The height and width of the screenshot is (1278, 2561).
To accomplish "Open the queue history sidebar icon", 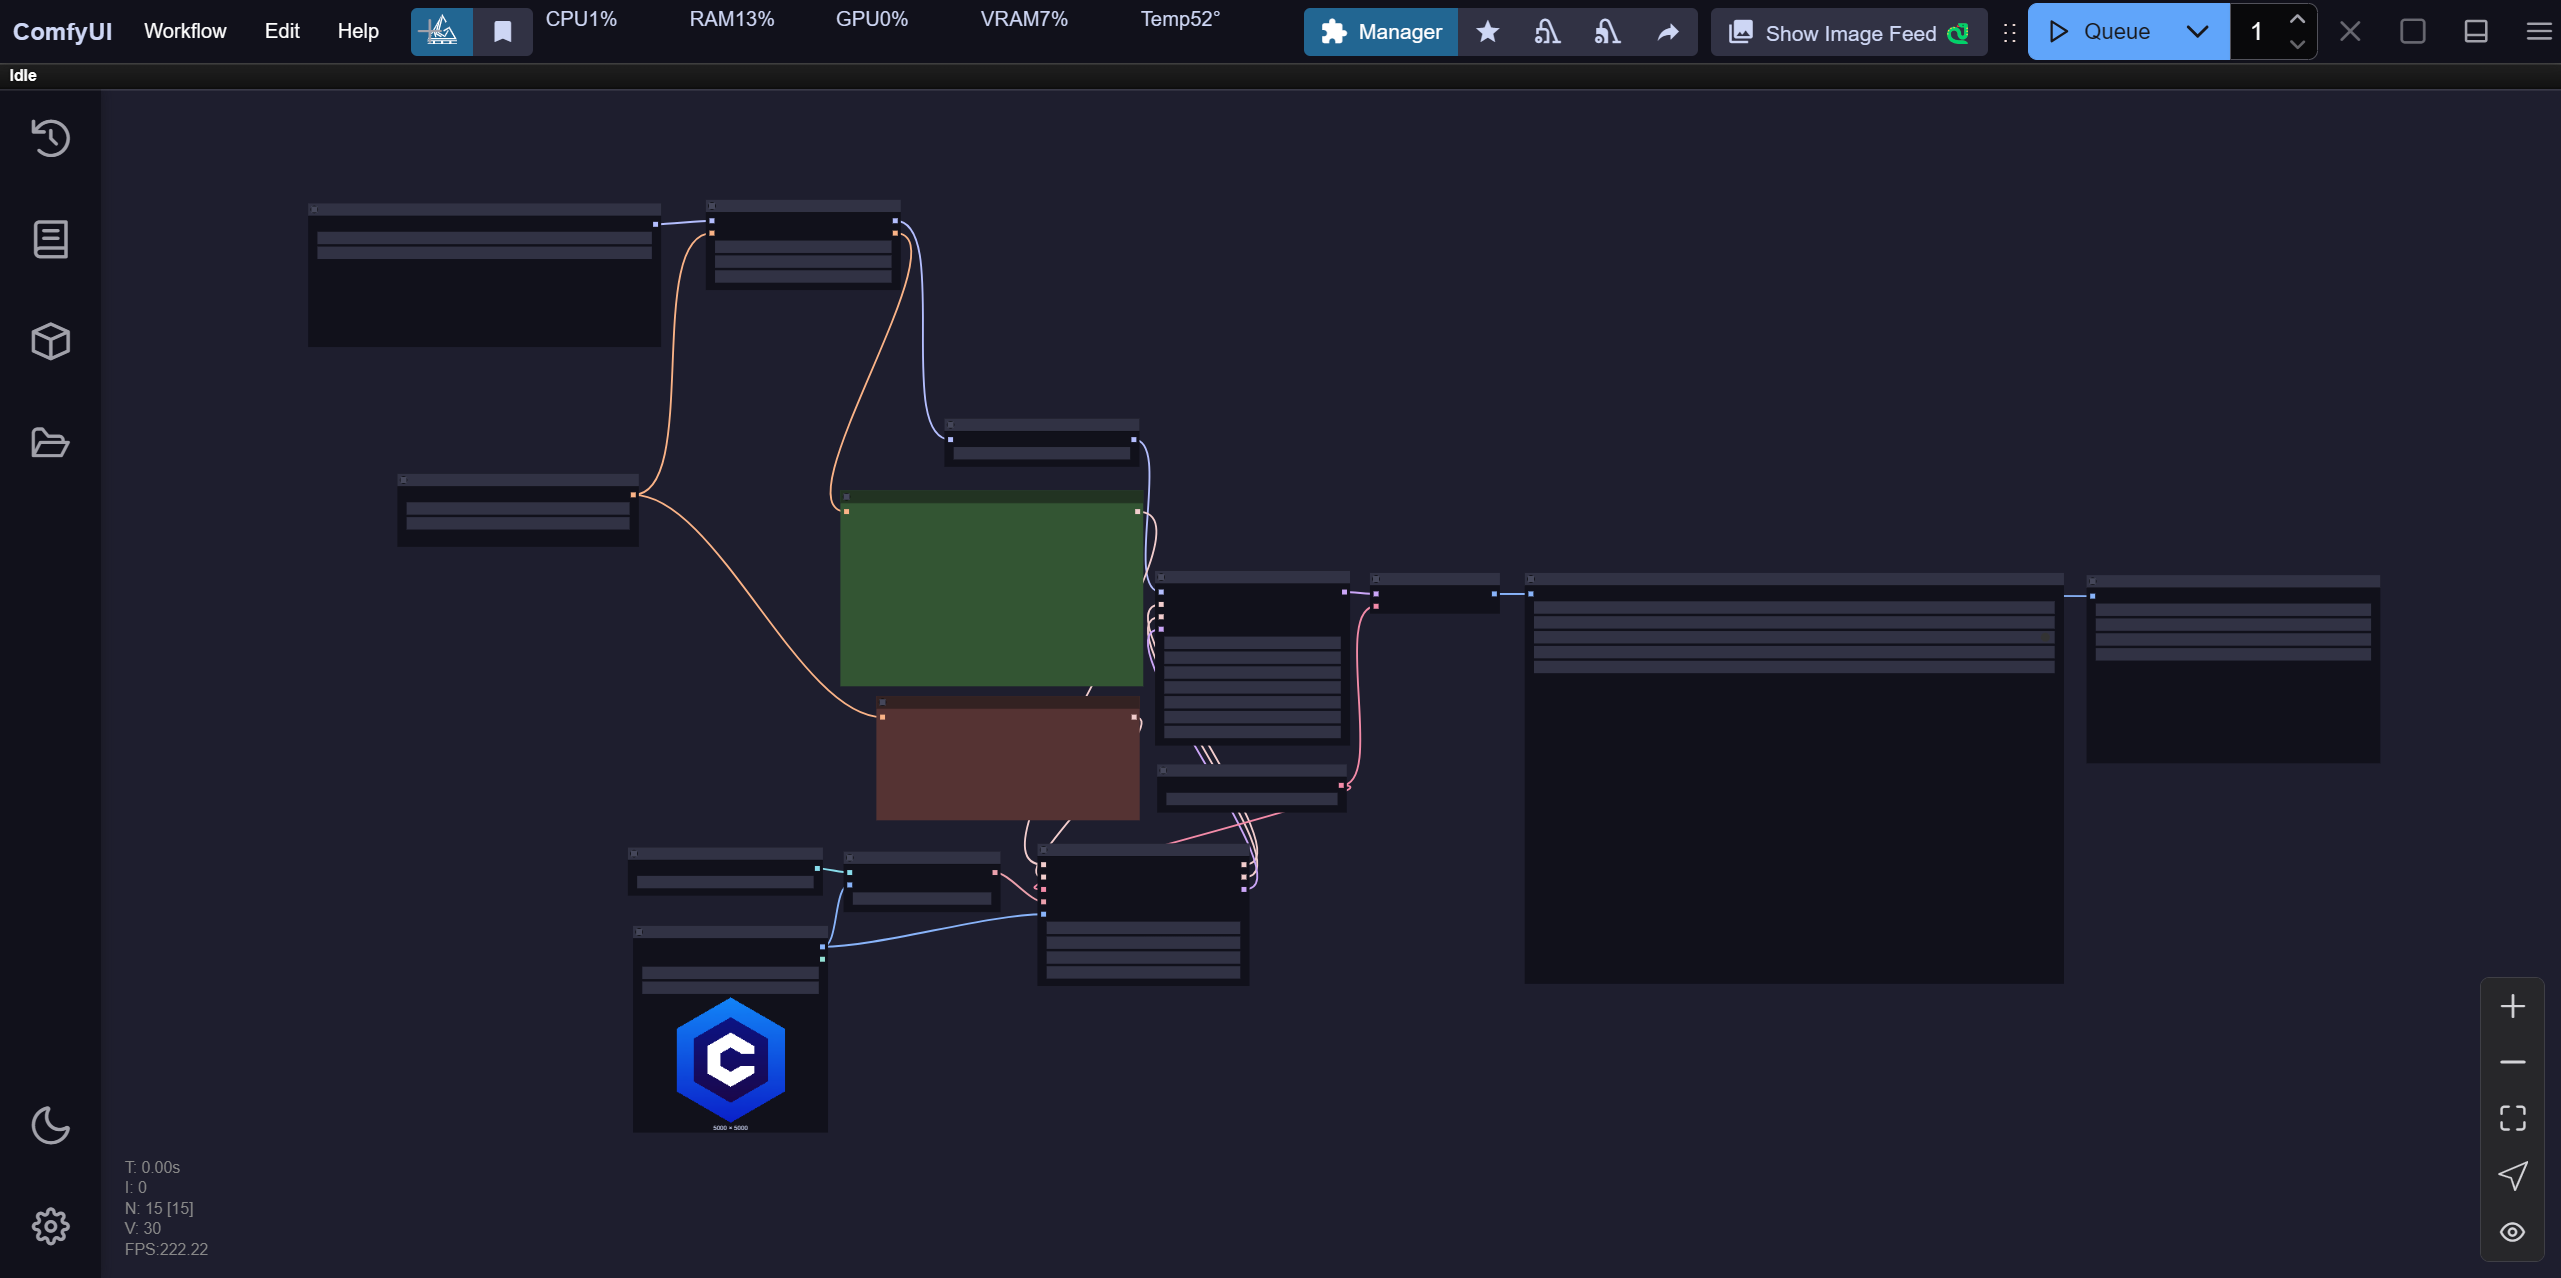I will 50,138.
